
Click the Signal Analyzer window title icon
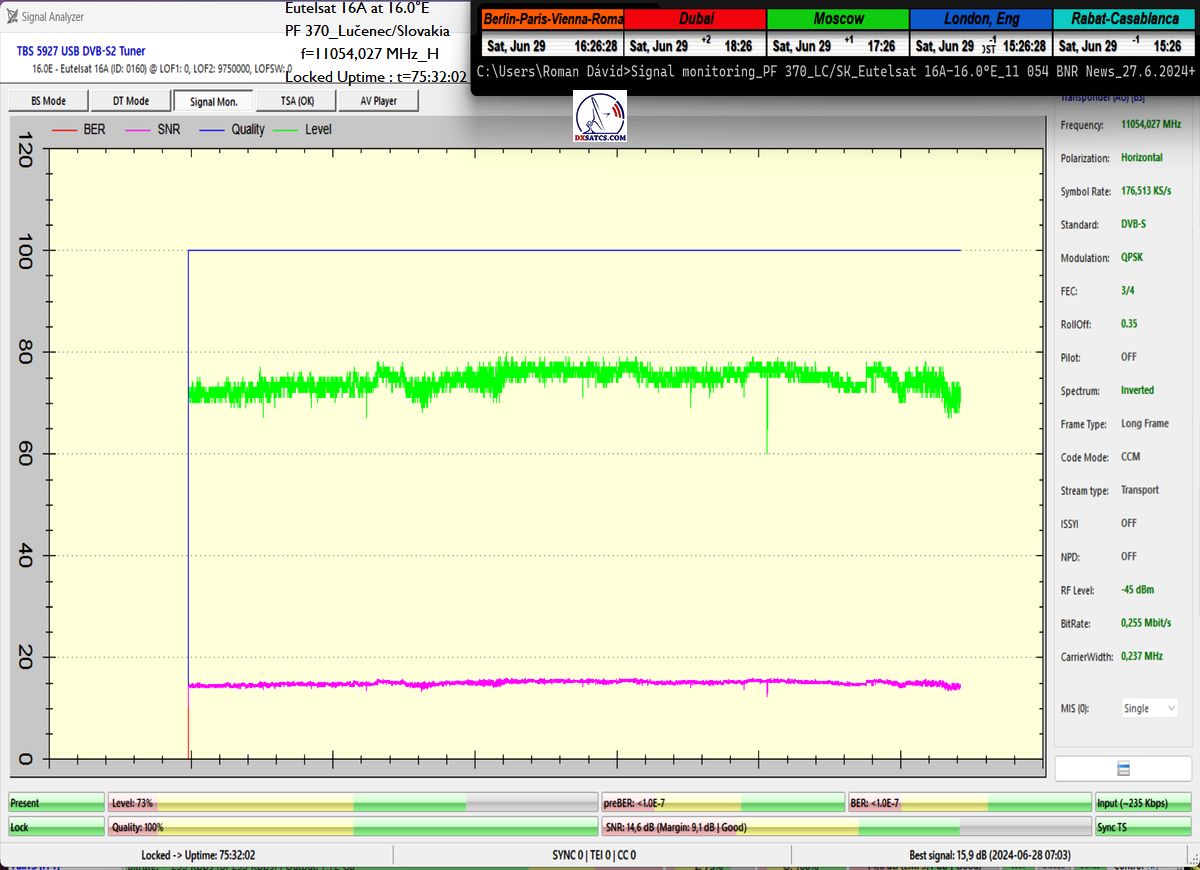pos(11,17)
